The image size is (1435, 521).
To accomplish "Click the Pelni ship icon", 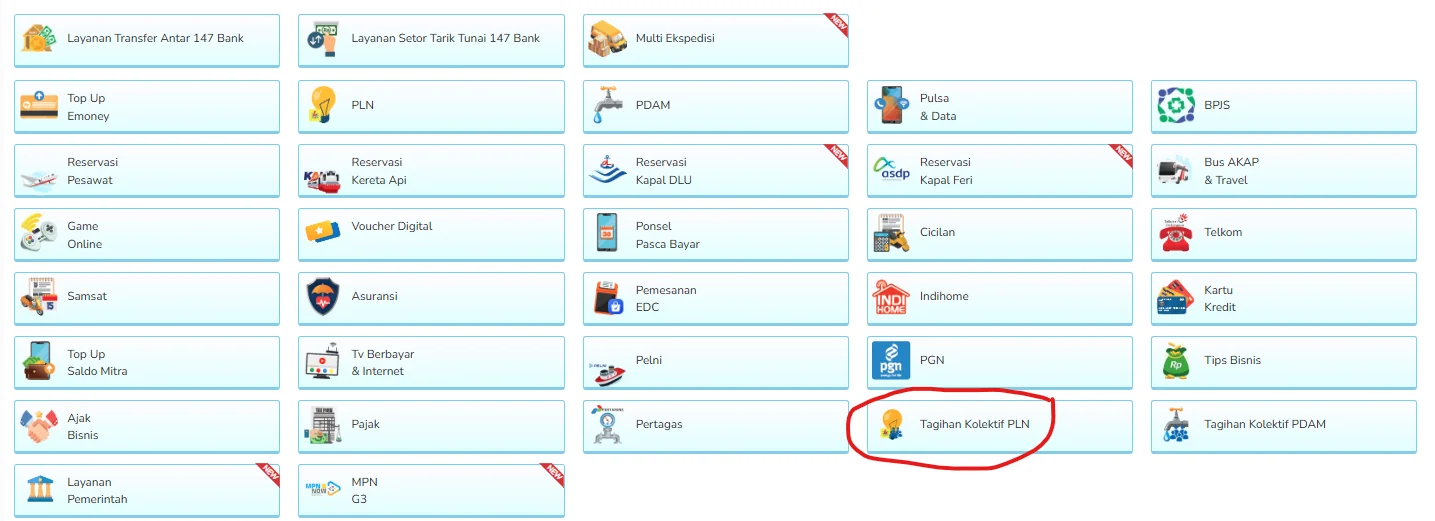I will [609, 372].
